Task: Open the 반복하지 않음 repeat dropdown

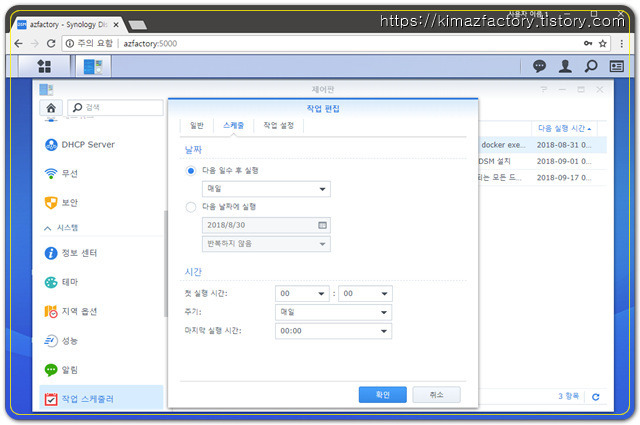Action: point(266,244)
